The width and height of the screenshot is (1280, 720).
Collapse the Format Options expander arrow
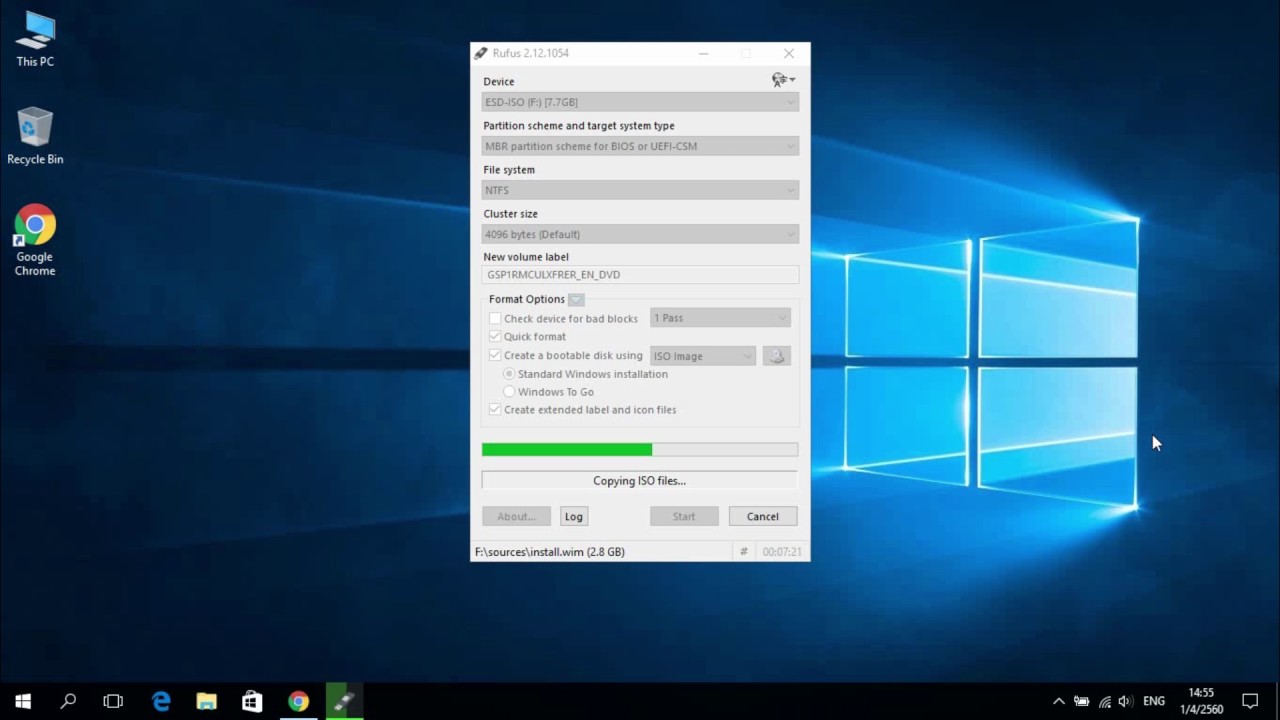(x=576, y=299)
